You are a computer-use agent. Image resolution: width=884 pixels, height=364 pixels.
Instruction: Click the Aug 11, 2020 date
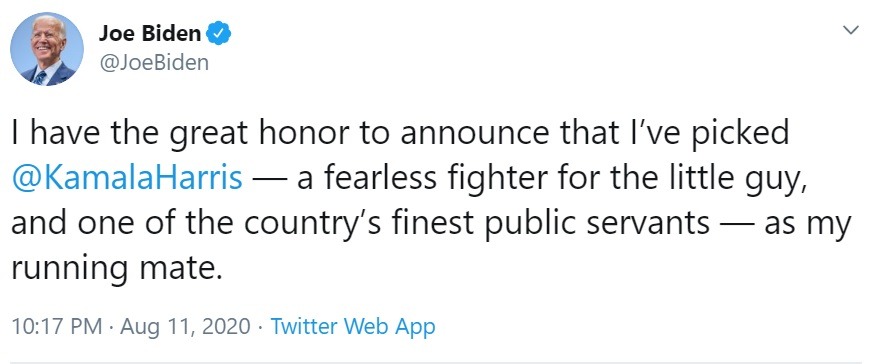pyautogui.click(x=185, y=327)
